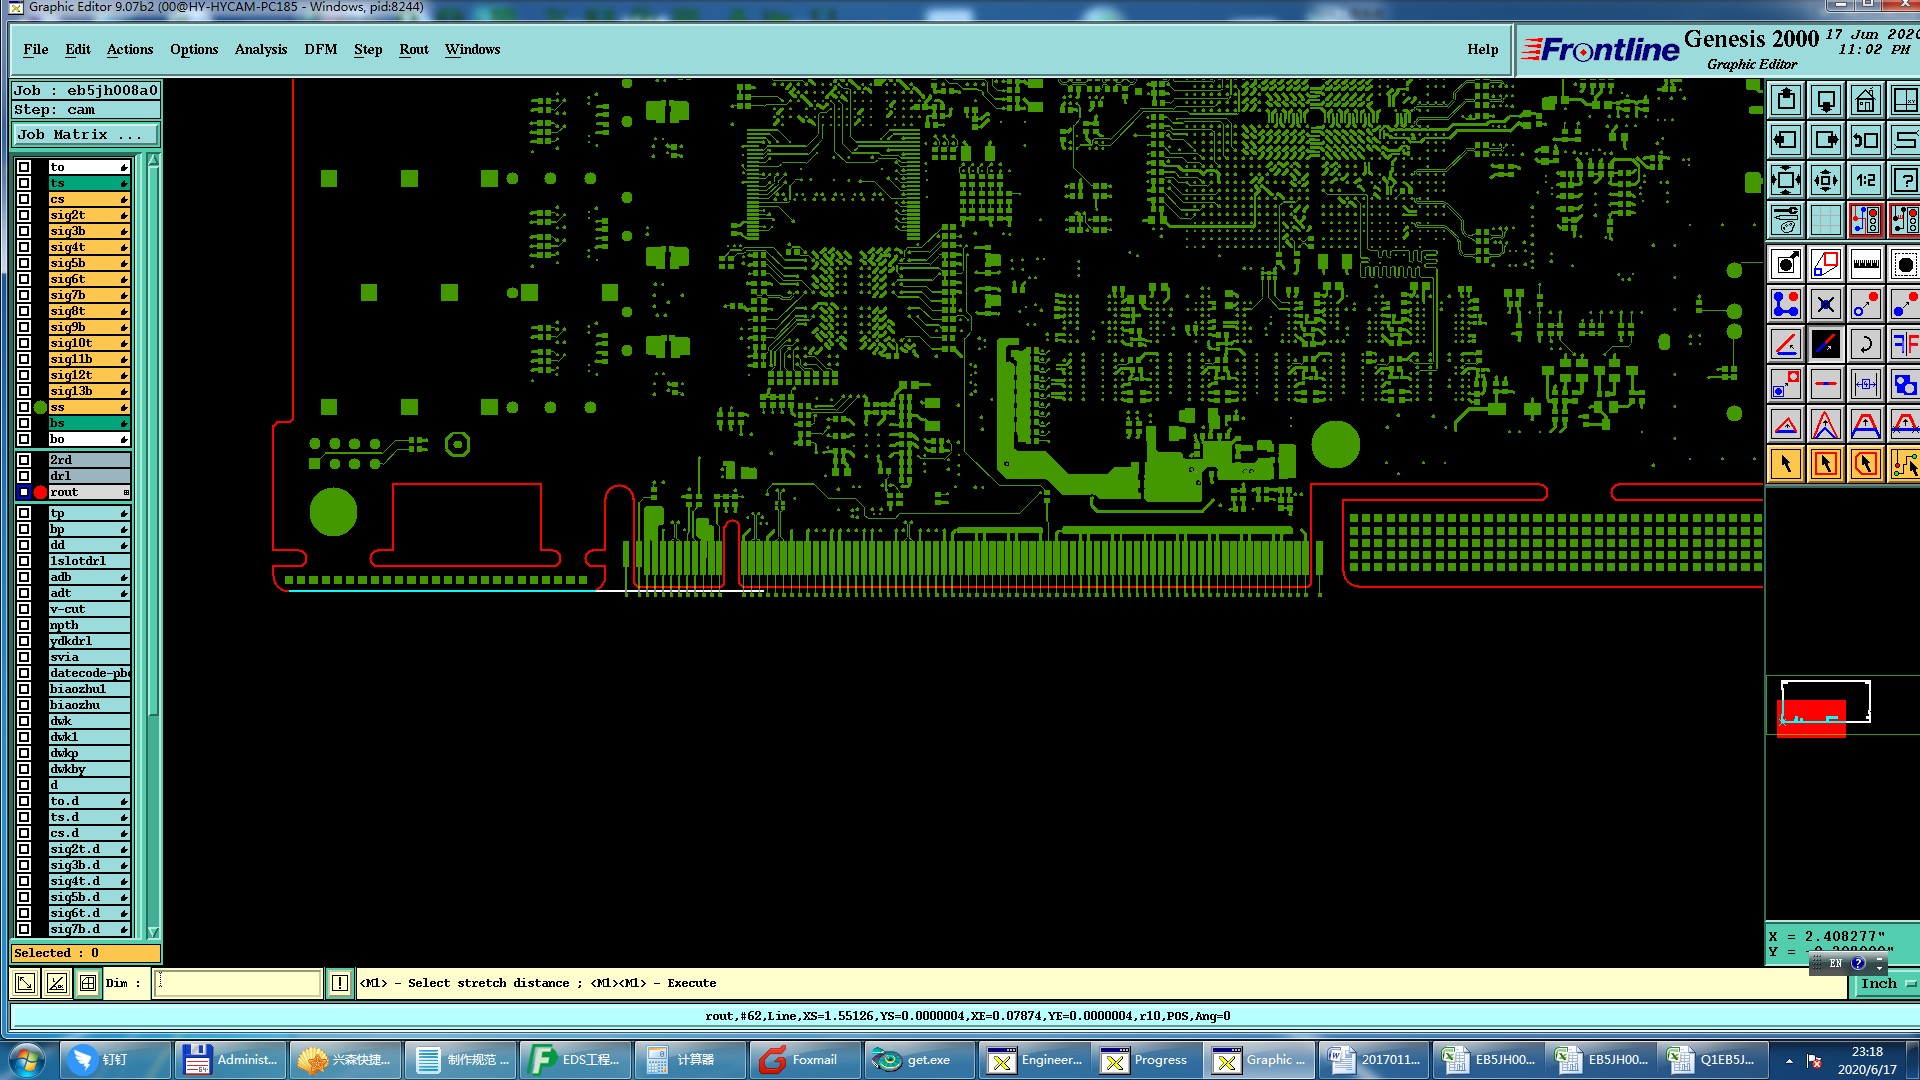Image resolution: width=1920 pixels, height=1080 pixels.
Task: Toggle display checkbox for v-cut layer
Action: click(24, 609)
